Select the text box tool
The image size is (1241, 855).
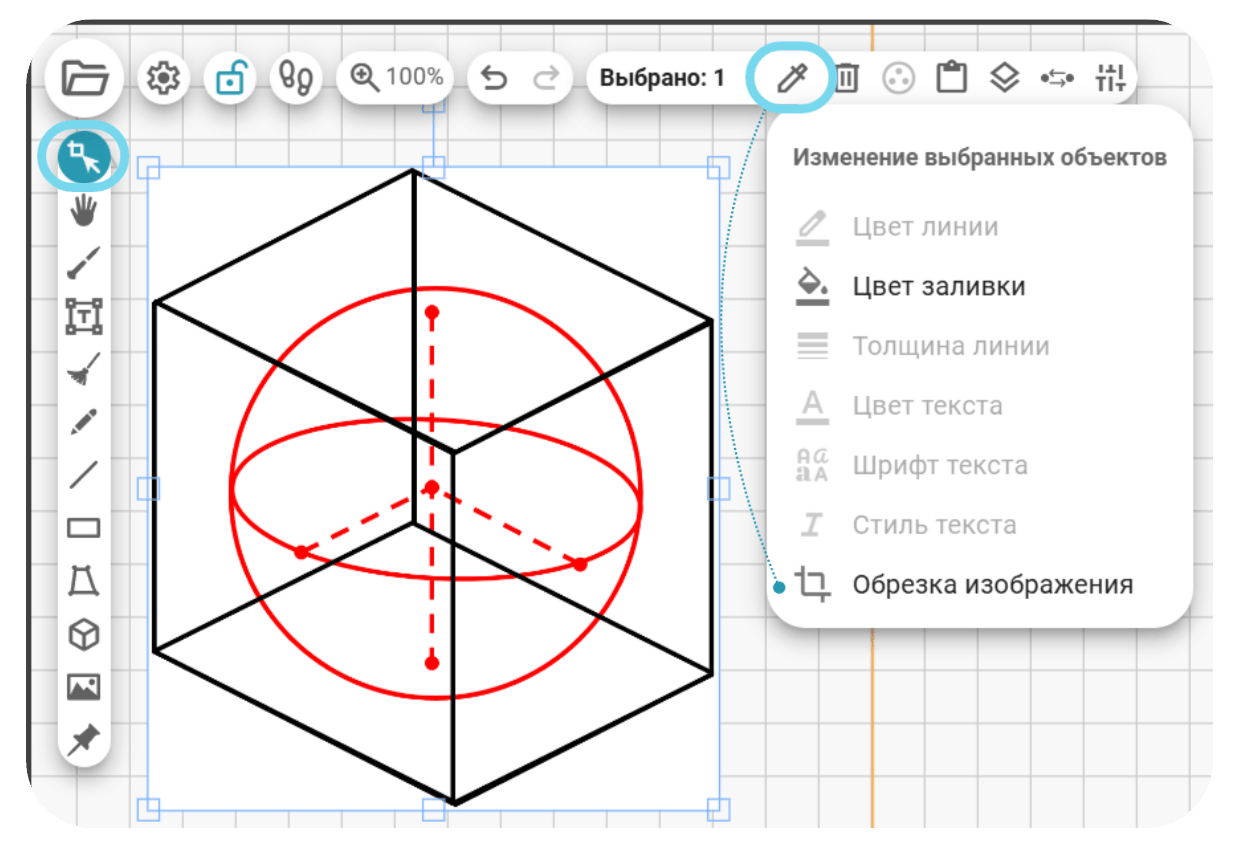click(84, 317)
